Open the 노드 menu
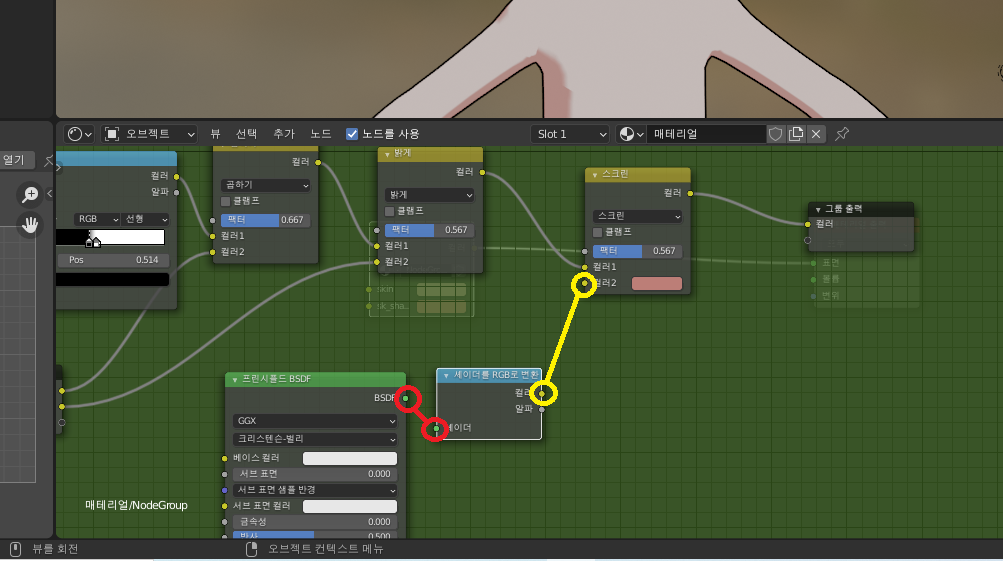 pos(320,134)
